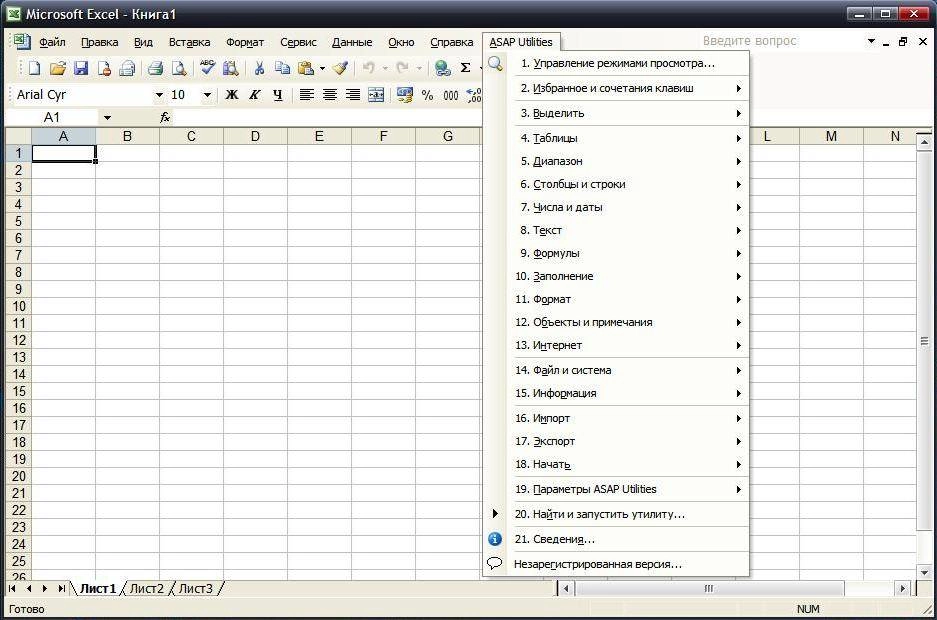The image size is (937, 620).
Task: Click the first sheet navigation arrow
Action: (x=12, y=588)
